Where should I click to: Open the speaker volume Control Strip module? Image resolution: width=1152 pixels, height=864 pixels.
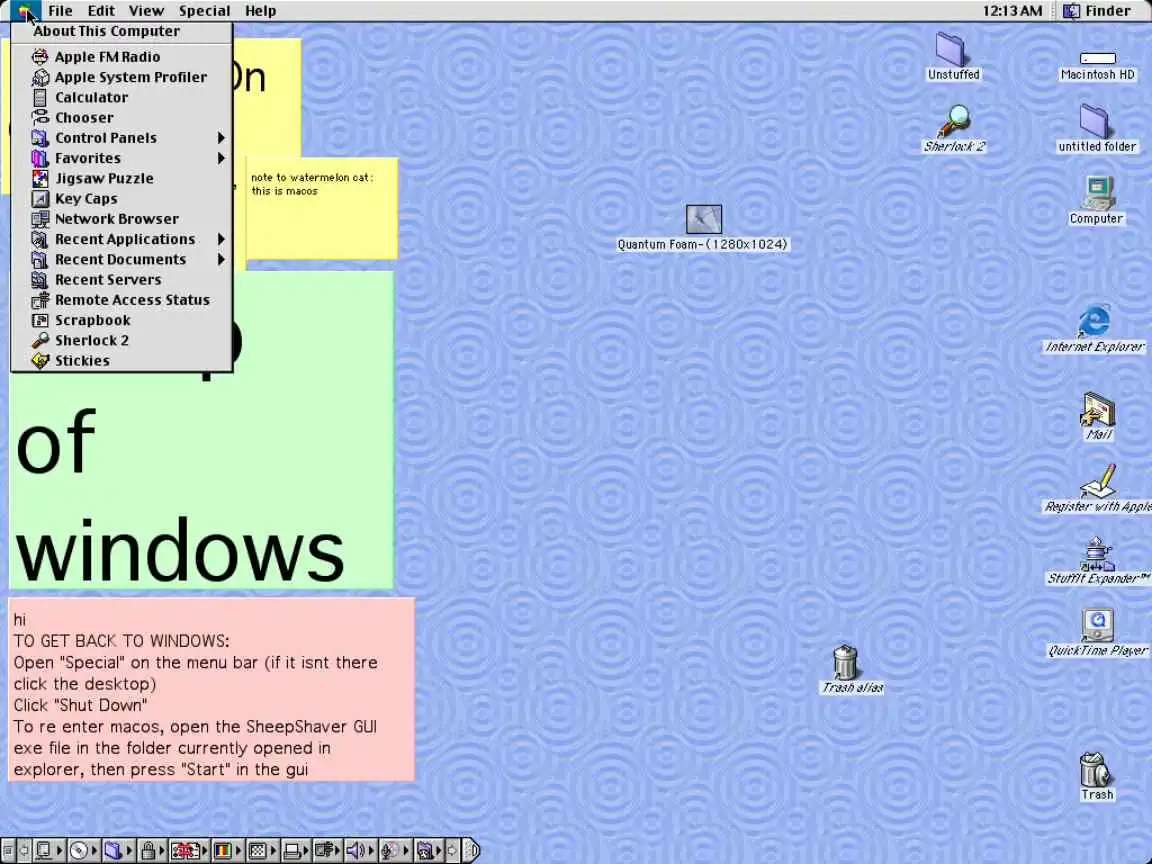coord(361,851)
